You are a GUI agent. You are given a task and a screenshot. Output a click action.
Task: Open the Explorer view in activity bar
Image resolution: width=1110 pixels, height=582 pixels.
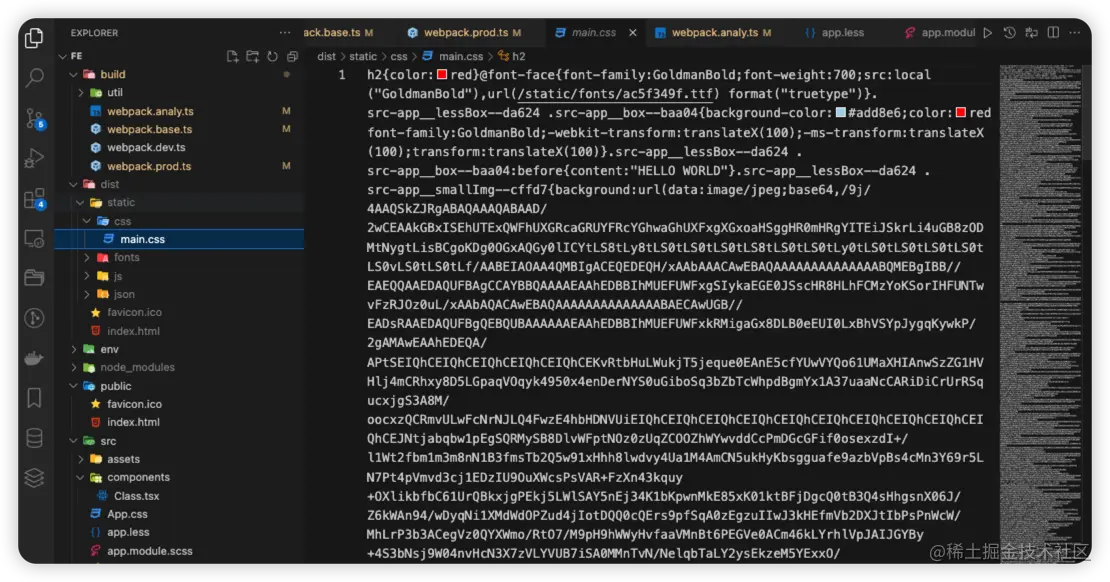[x=34, y=37]
